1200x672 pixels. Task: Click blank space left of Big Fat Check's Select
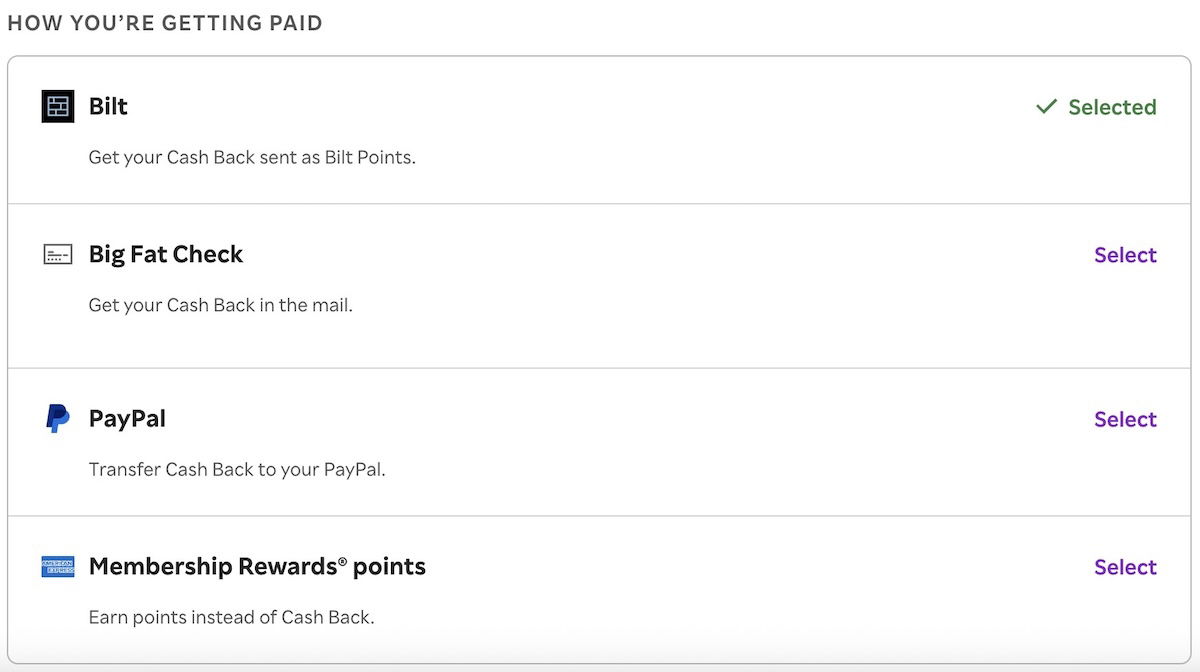point(700,255)
